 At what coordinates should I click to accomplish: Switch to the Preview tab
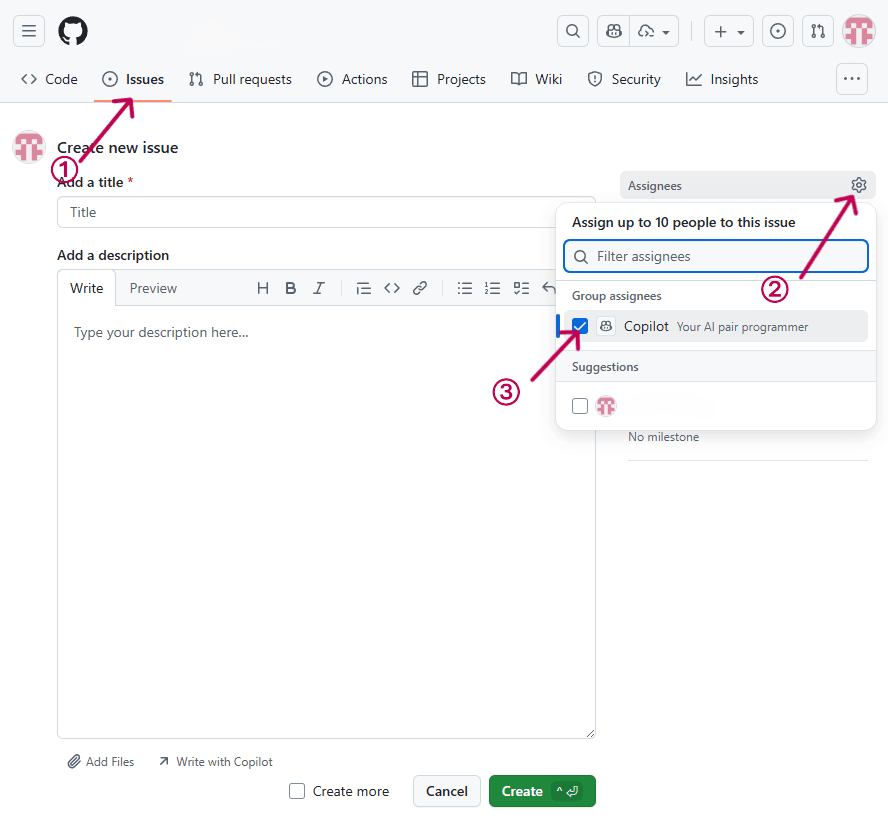pos(153,288)
